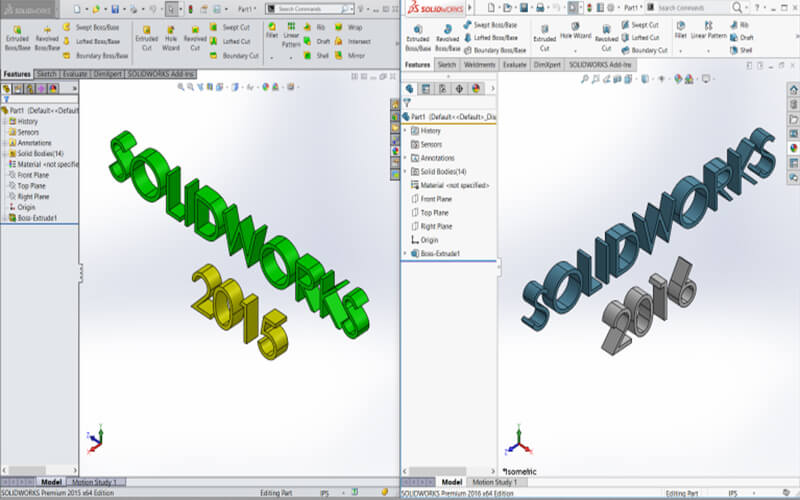Show more manager tabs chevron, 2016 panel
Image resolution: width=800 pixels, height=500 pixels.
pos(492,89)
